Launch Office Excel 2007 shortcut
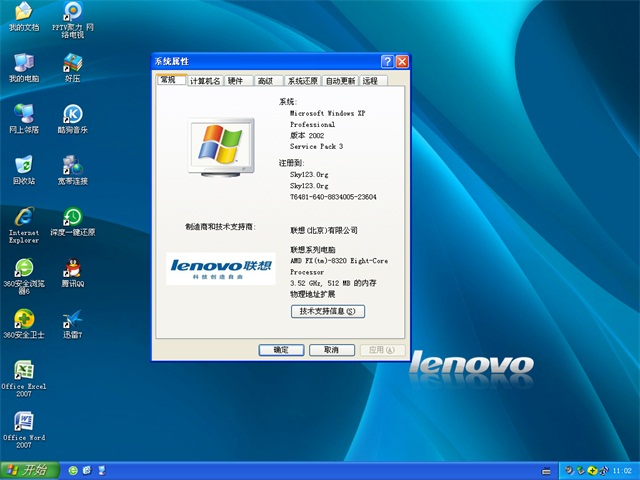The height and width of the screenshot is (480, 640). pyautogui.click(x=24, y=371)
